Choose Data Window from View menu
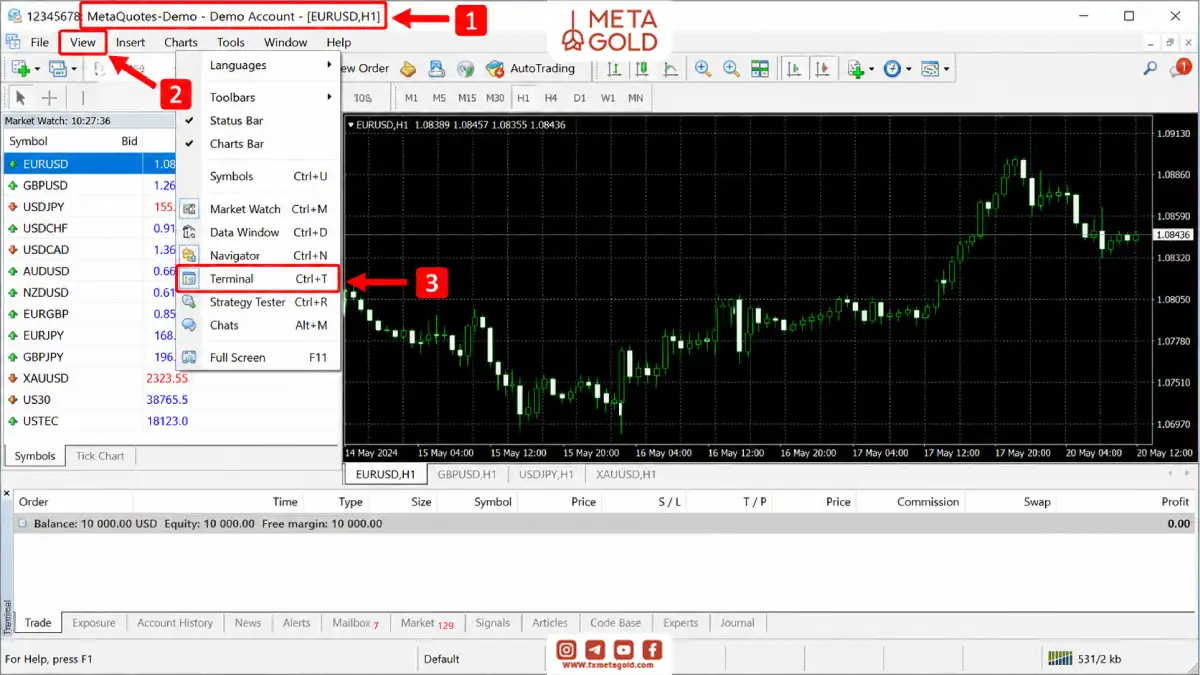The image size is (1200, 675). (x=259, y=232)
